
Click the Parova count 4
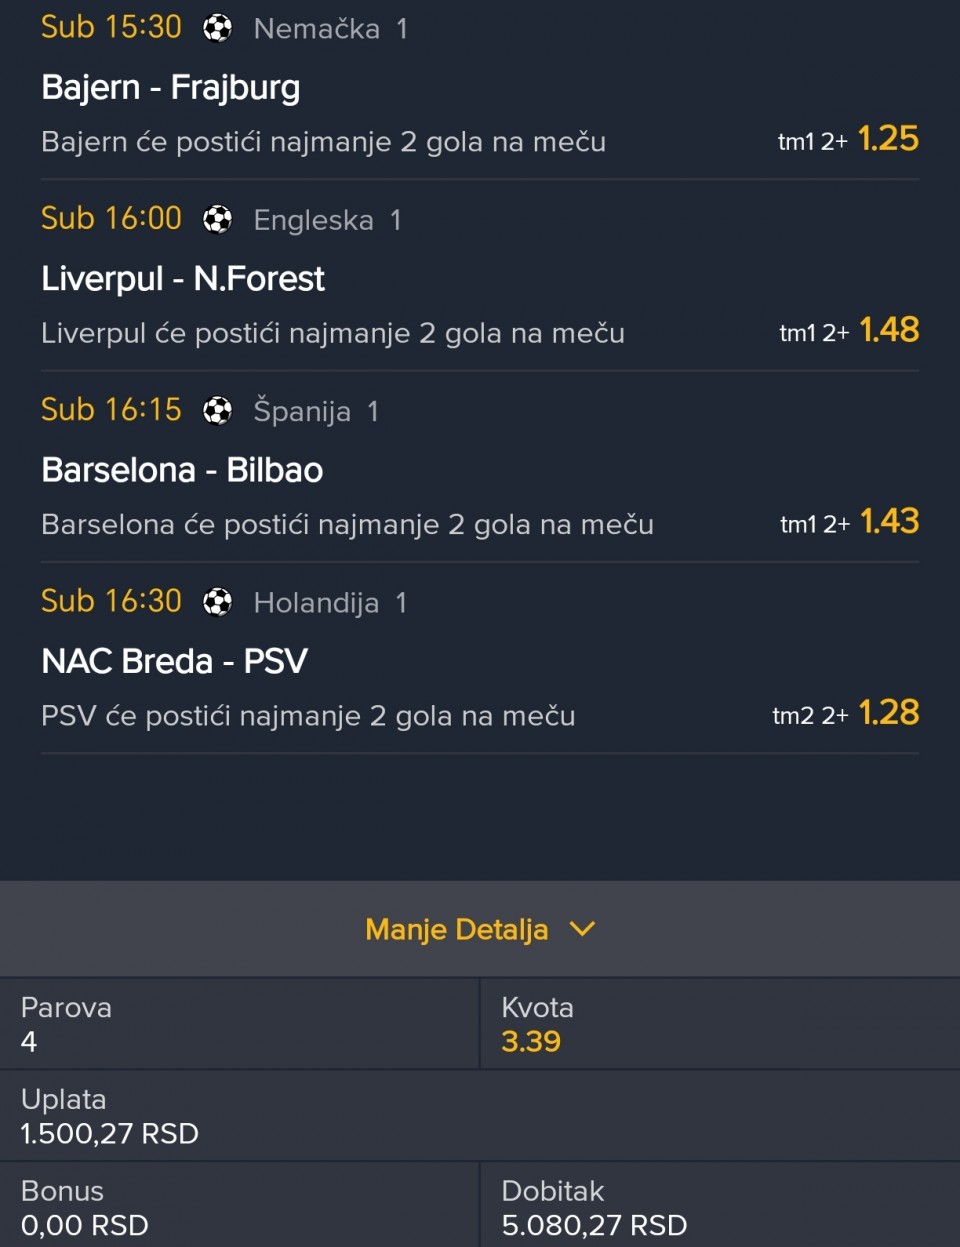point(29,1042)
